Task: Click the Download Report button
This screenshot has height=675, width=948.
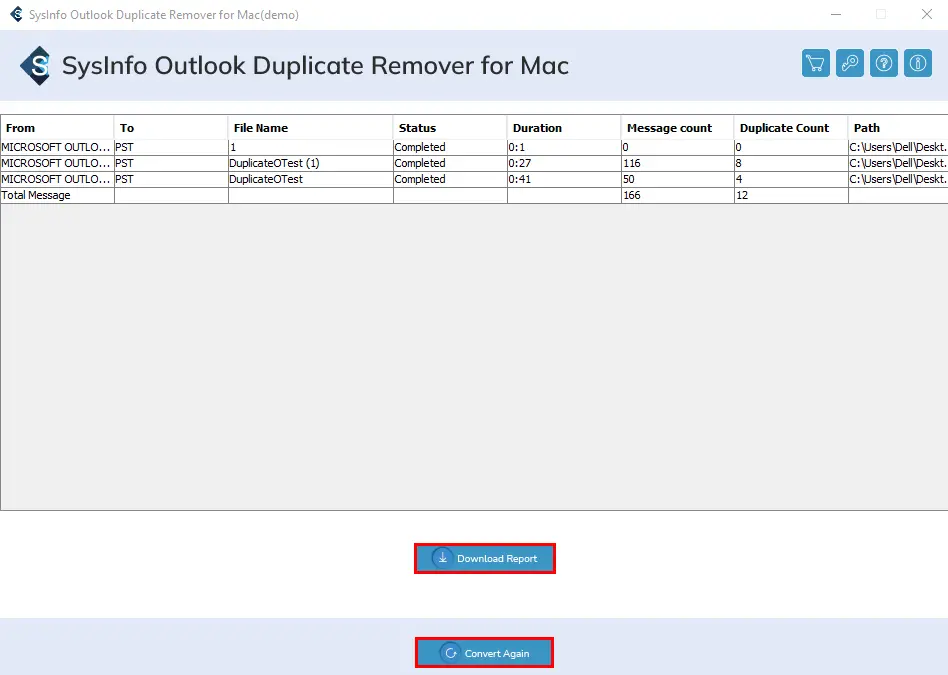Action: (485, 558)
